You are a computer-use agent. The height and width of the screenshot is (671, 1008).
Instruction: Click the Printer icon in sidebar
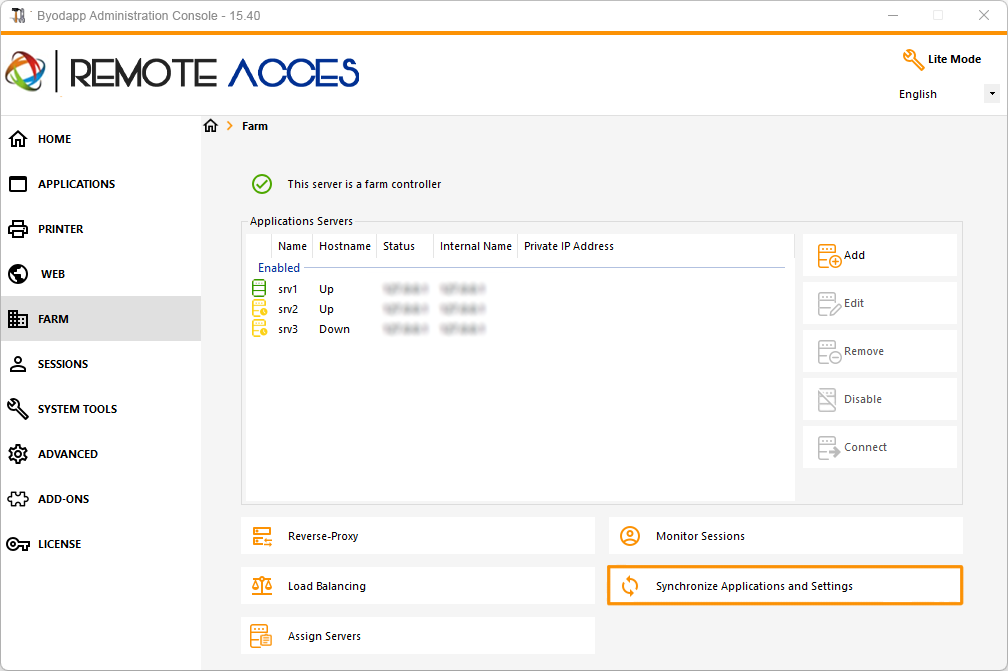click(18, 229)
